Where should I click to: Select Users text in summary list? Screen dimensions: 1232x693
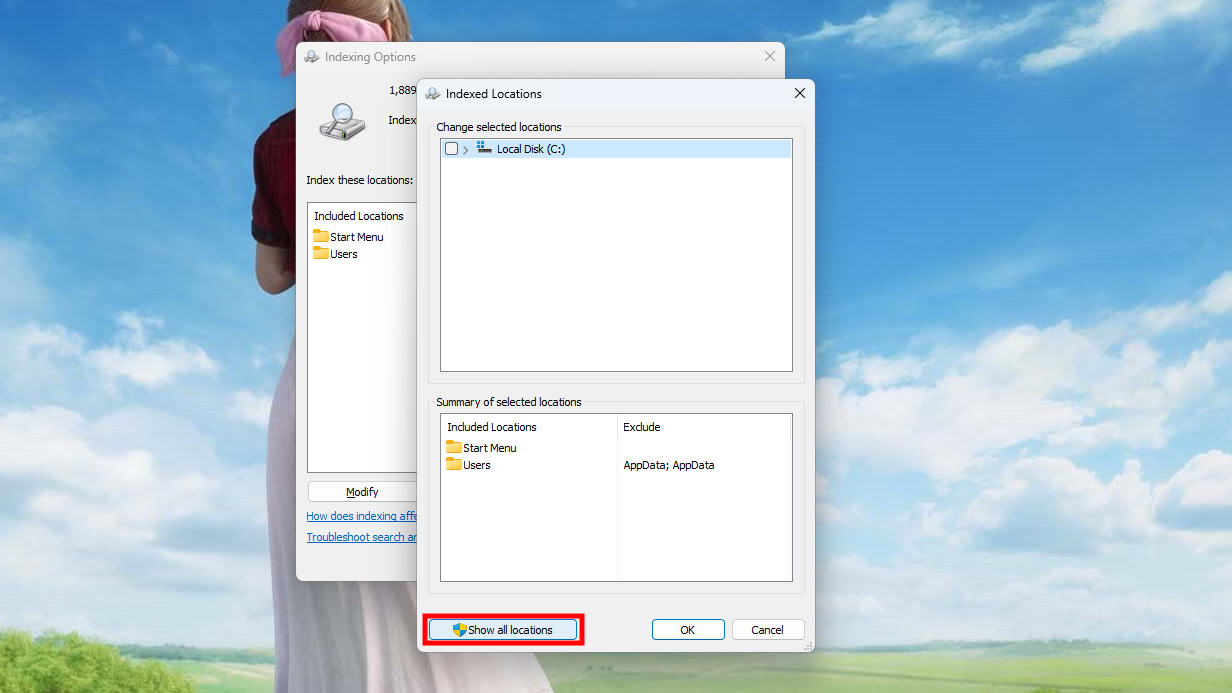click(477, 465)
